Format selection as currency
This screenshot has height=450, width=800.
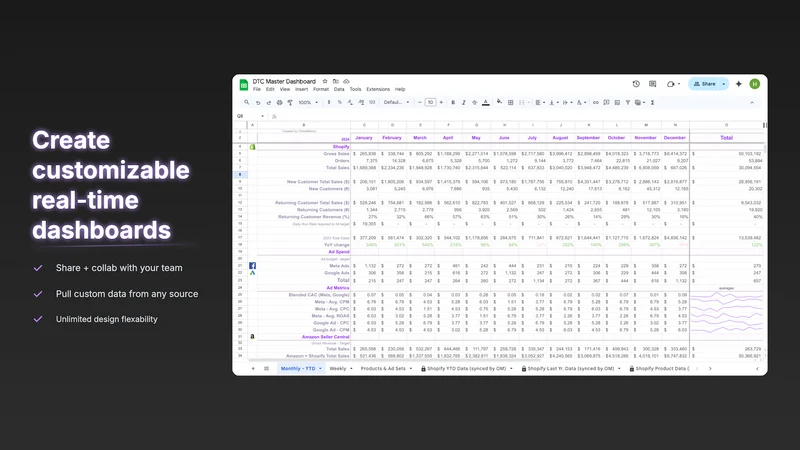(329, 103)
